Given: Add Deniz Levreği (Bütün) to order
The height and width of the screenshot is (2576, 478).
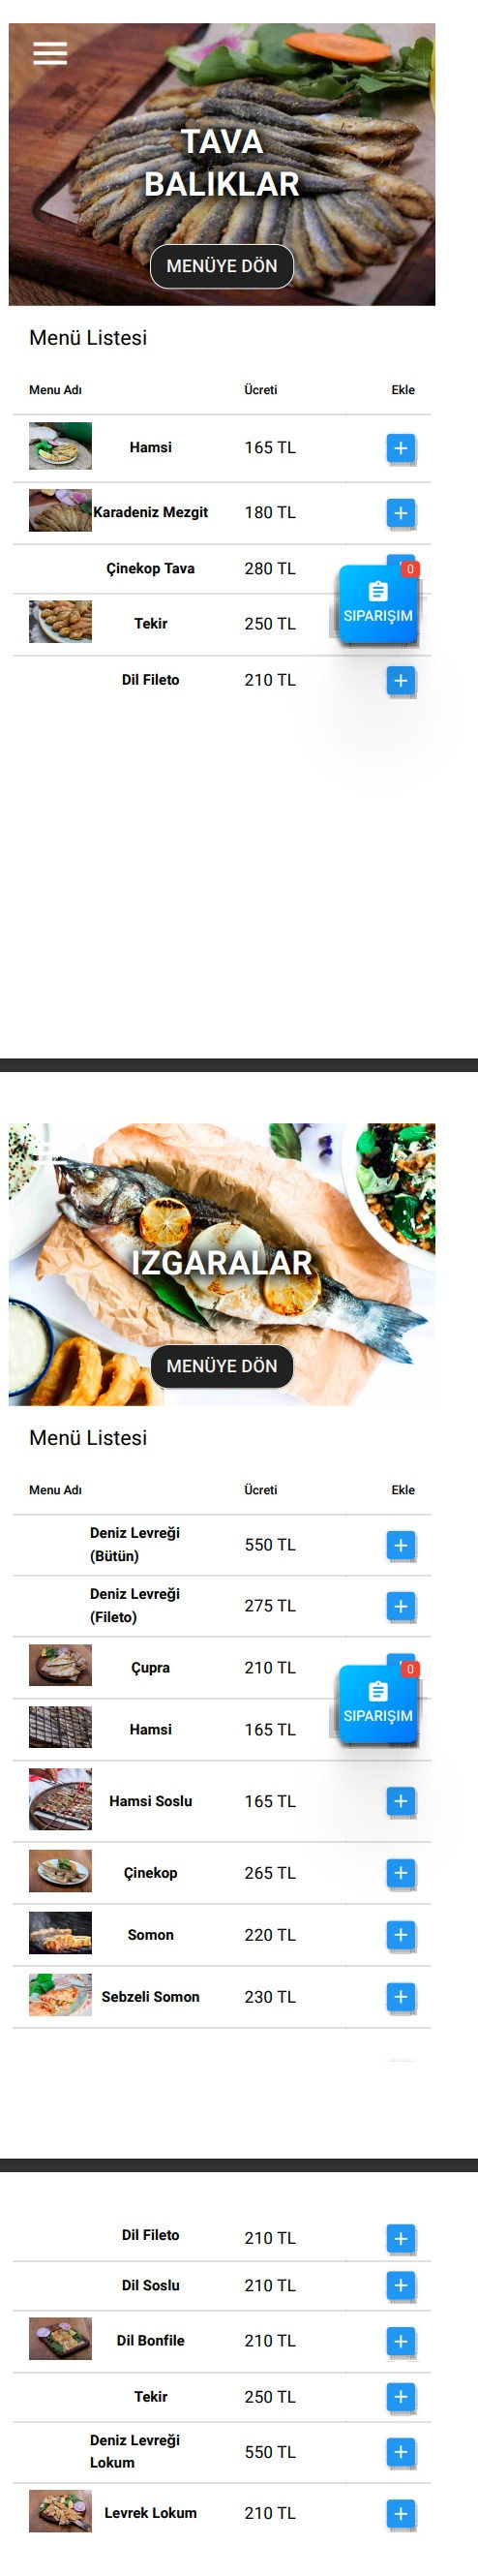Looking at the screenshot, I should tap(400, 1545).
